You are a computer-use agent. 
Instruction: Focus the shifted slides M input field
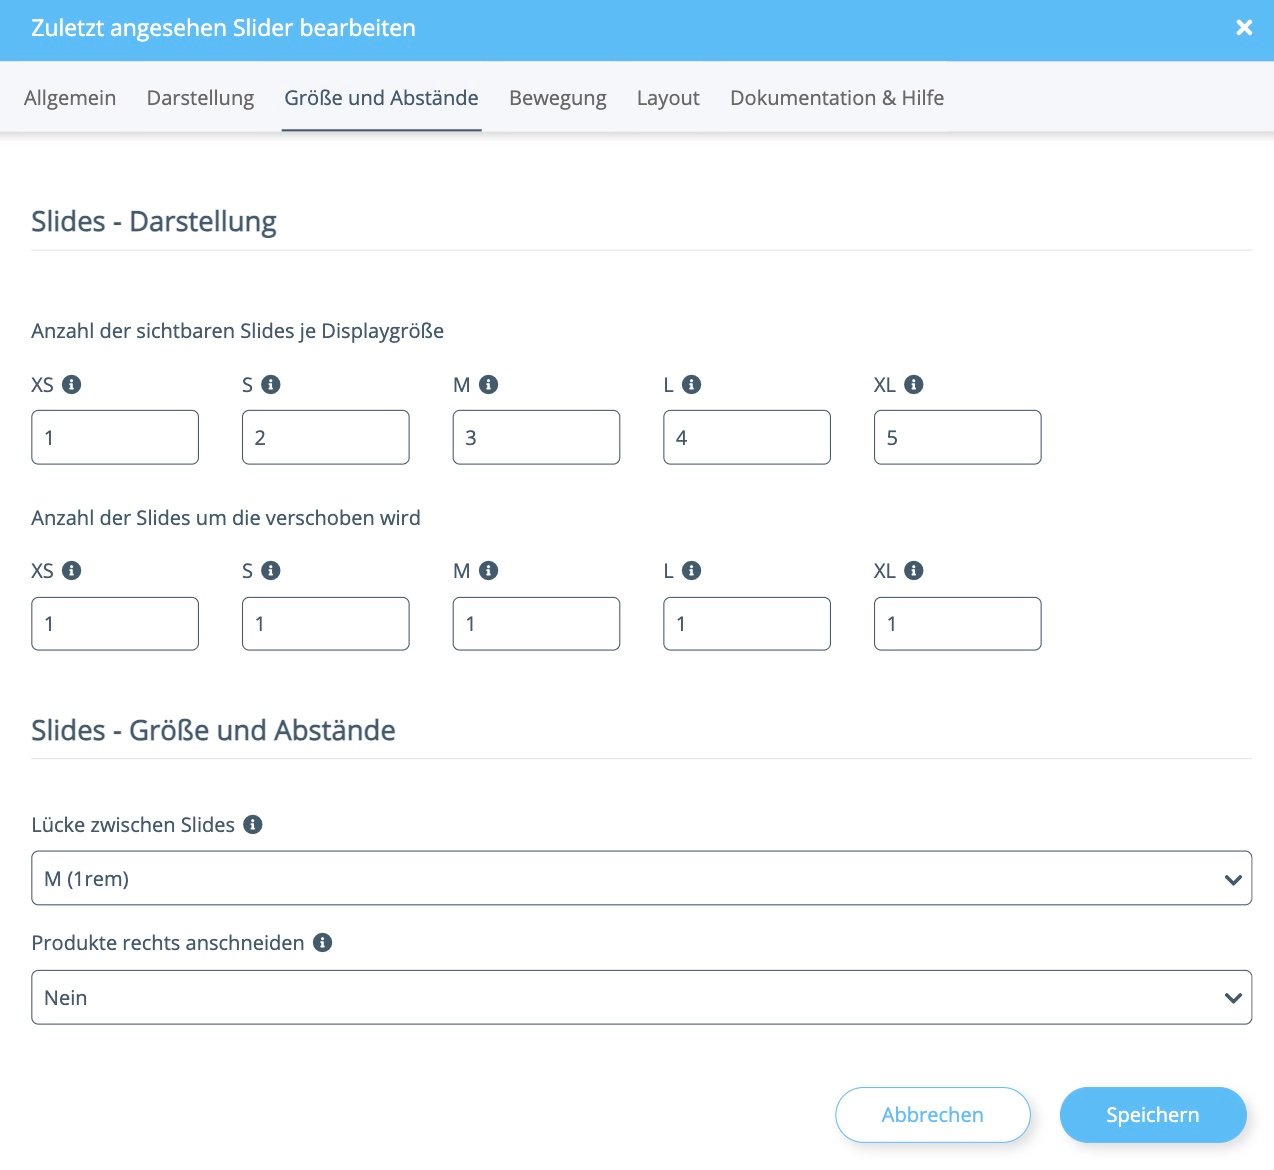(536, 624)
